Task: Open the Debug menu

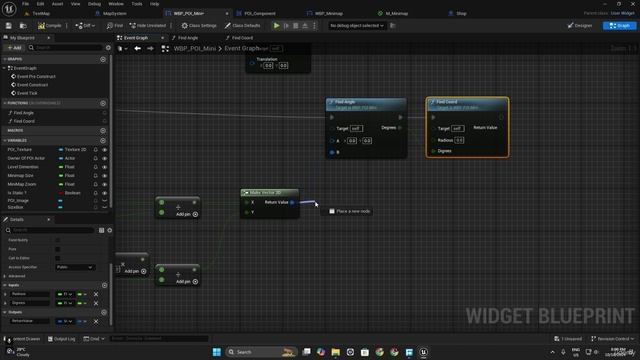Action: pyautogui.click(x=94, y=4)
